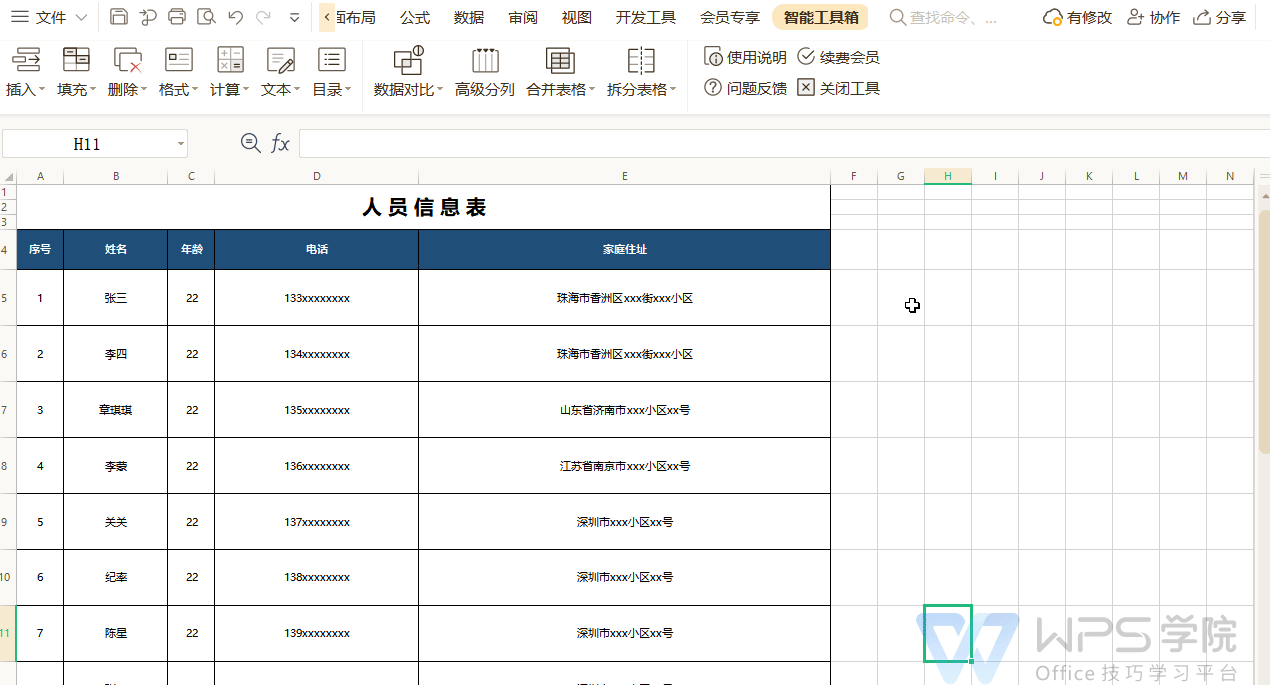The image size is (1270, 685).
Task: Open the 填充 dropdown arrow
Action: (x=93, y=90)
